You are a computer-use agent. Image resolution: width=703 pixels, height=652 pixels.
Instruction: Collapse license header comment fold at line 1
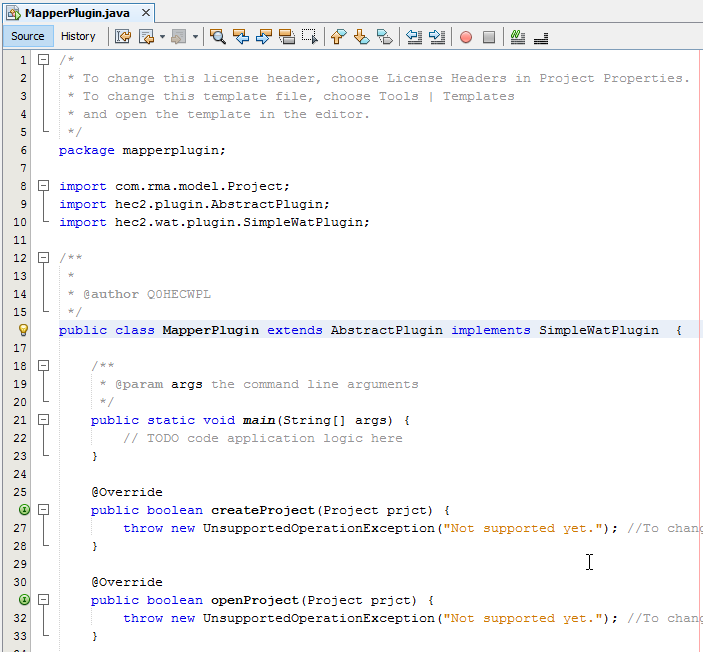pos(43,60)
